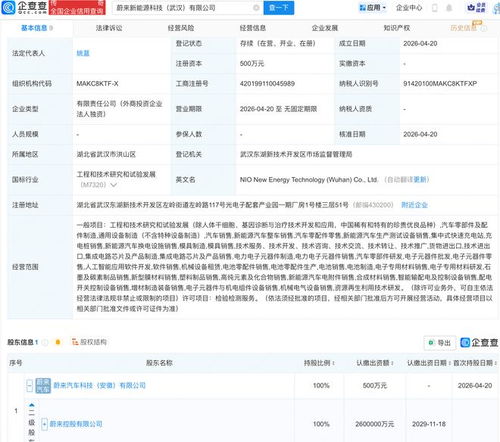Screen dimensions: 500x442
Task: Collapse the 二级股东 section arrow
Action: click(x=32, y=405)
